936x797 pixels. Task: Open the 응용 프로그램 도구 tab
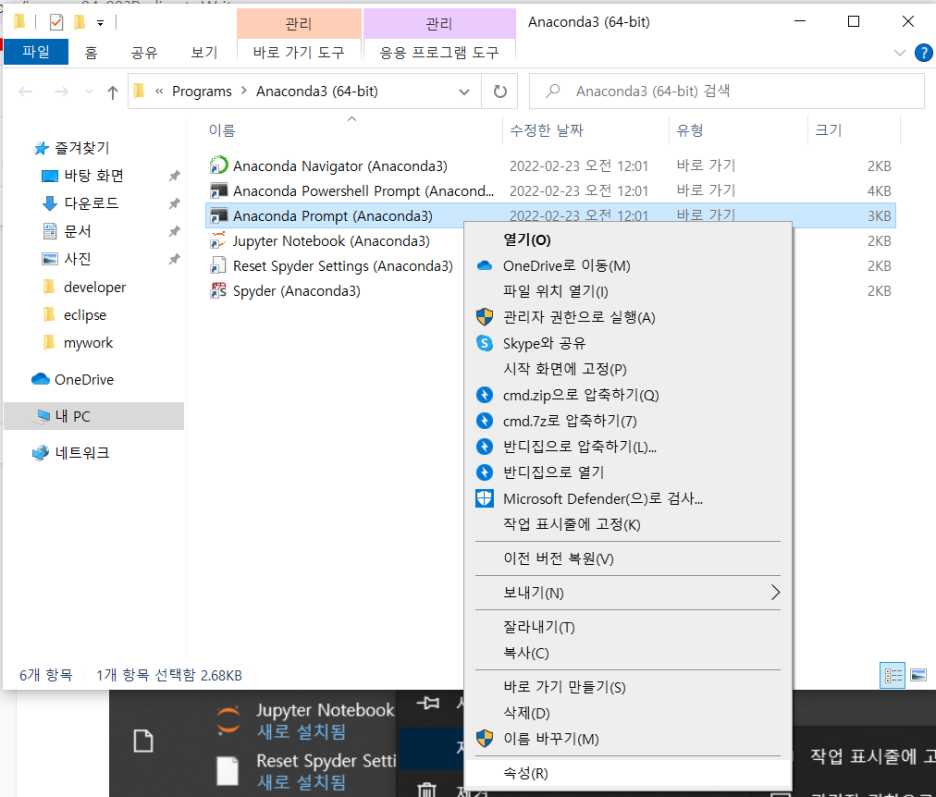pyautogui.click(x=439, y=52)
